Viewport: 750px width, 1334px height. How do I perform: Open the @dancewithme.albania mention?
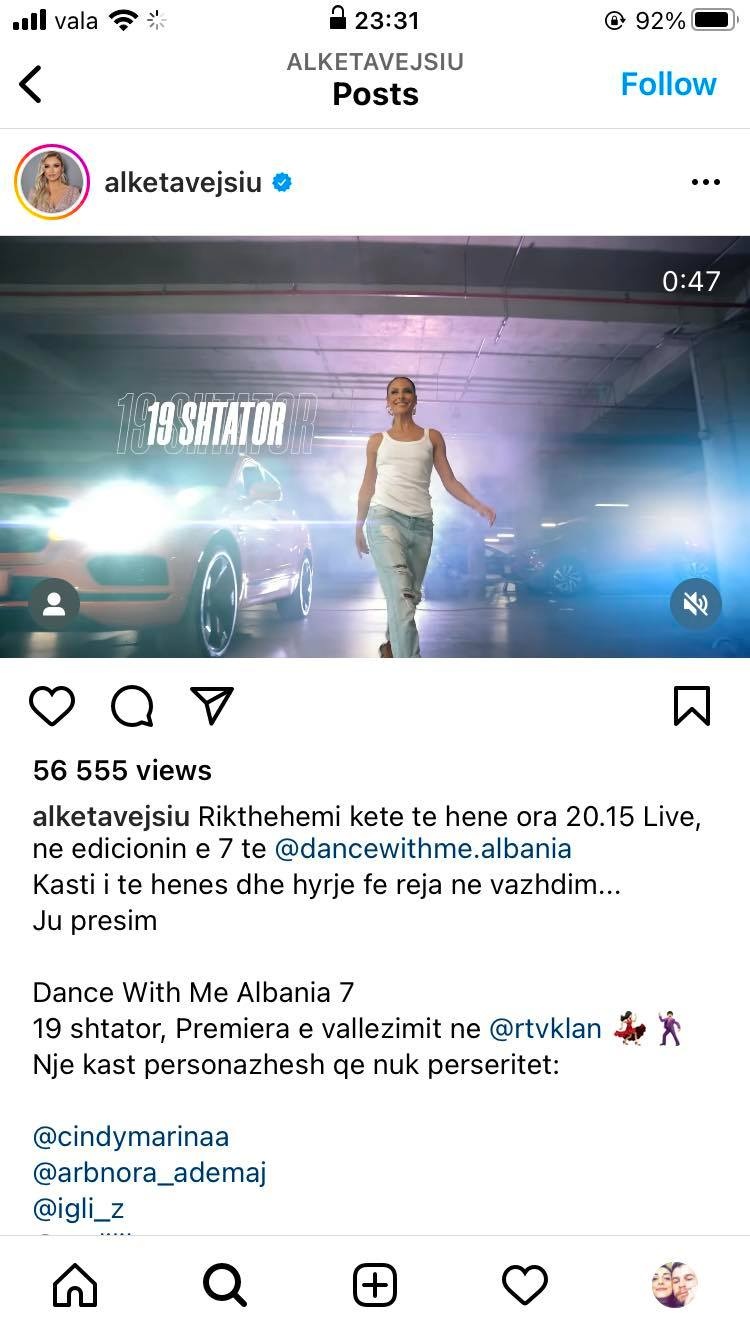pos(423,849)
